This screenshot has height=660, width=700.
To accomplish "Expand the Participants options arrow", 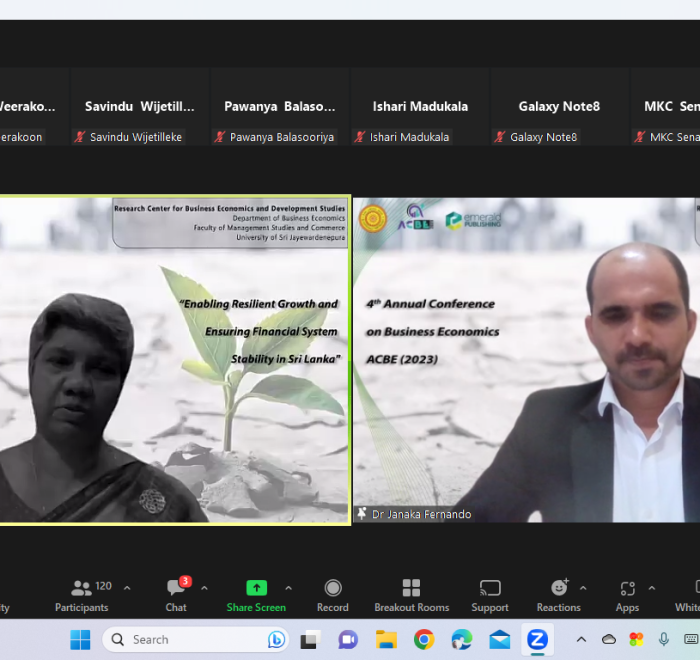I will point(127,588).
